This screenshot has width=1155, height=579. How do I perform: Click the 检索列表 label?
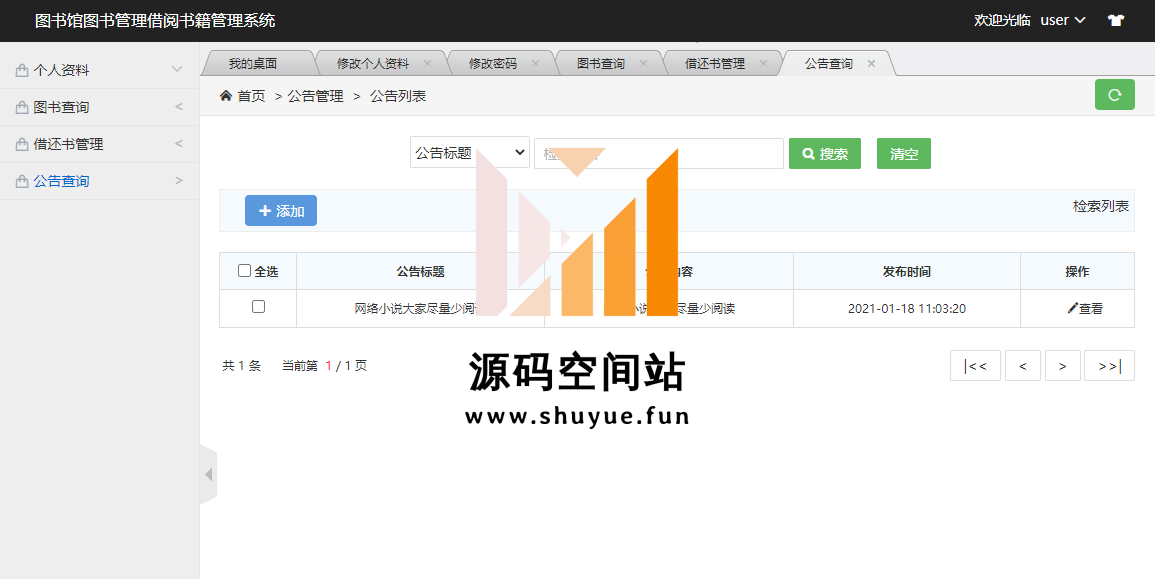coord(1100,206)
